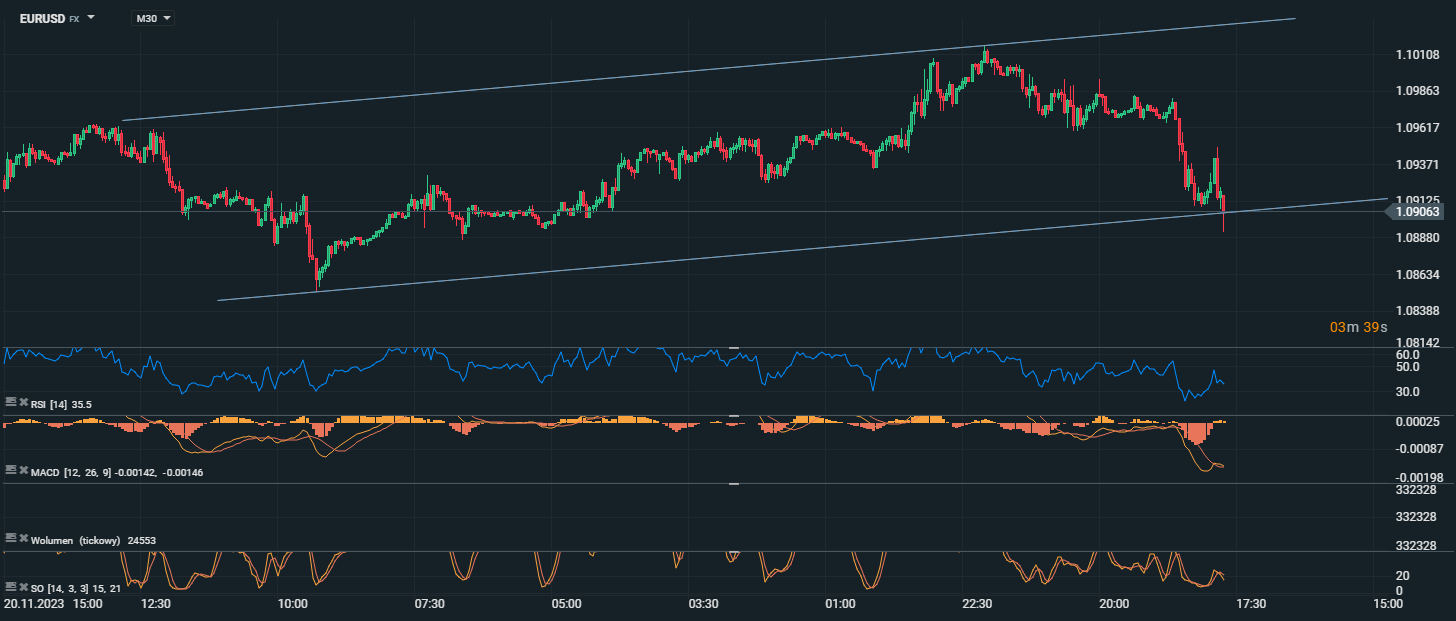
Task: Open settings icon for the RSI indicator
Action: pos(11,402)
